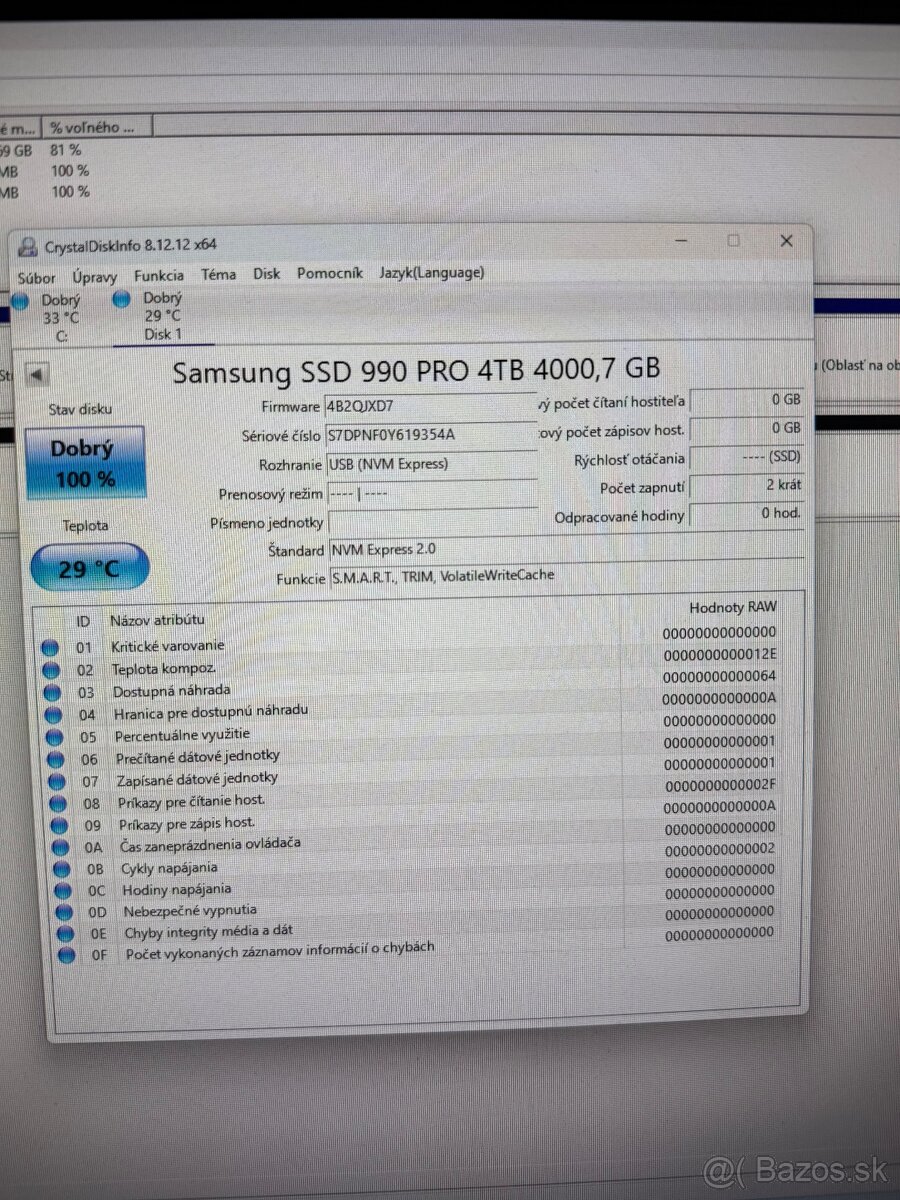This screenshot has width=900, height=1200.
Task: Click the RAW value 0000000000002F
Action: click(720, 785)
